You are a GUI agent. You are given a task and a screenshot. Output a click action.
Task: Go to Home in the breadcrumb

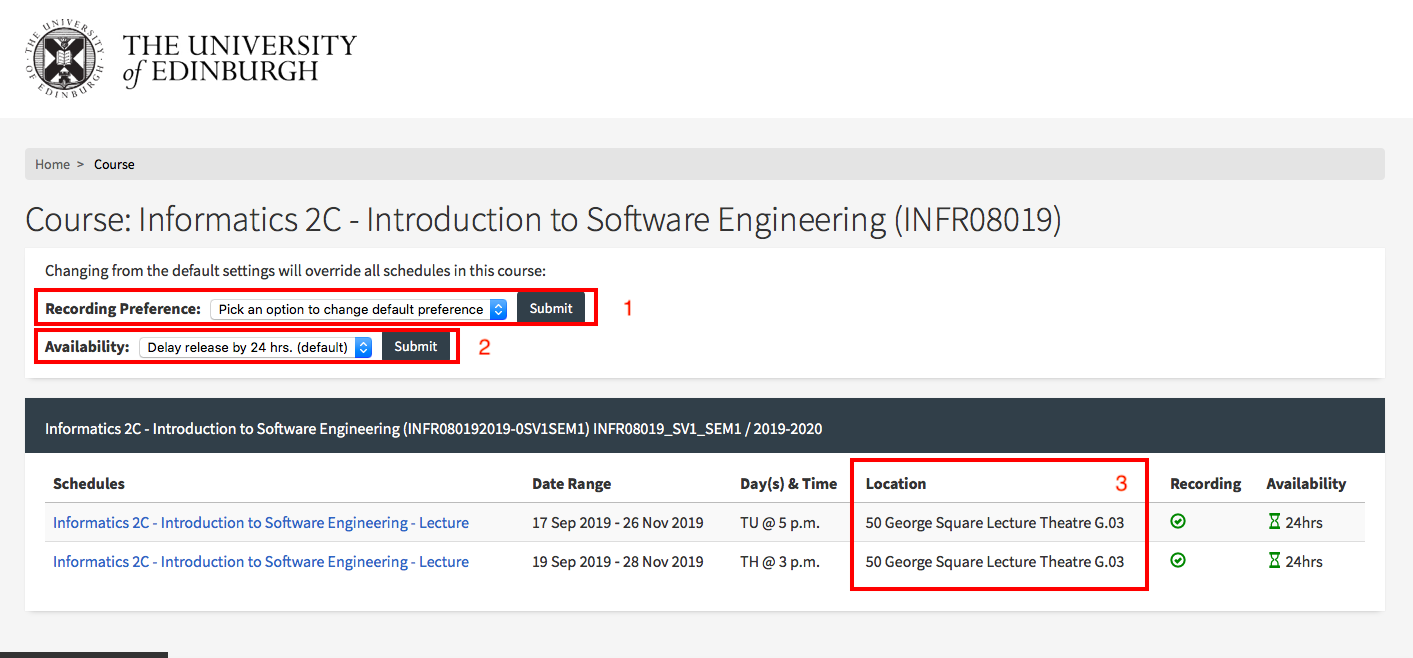point(52,164)
